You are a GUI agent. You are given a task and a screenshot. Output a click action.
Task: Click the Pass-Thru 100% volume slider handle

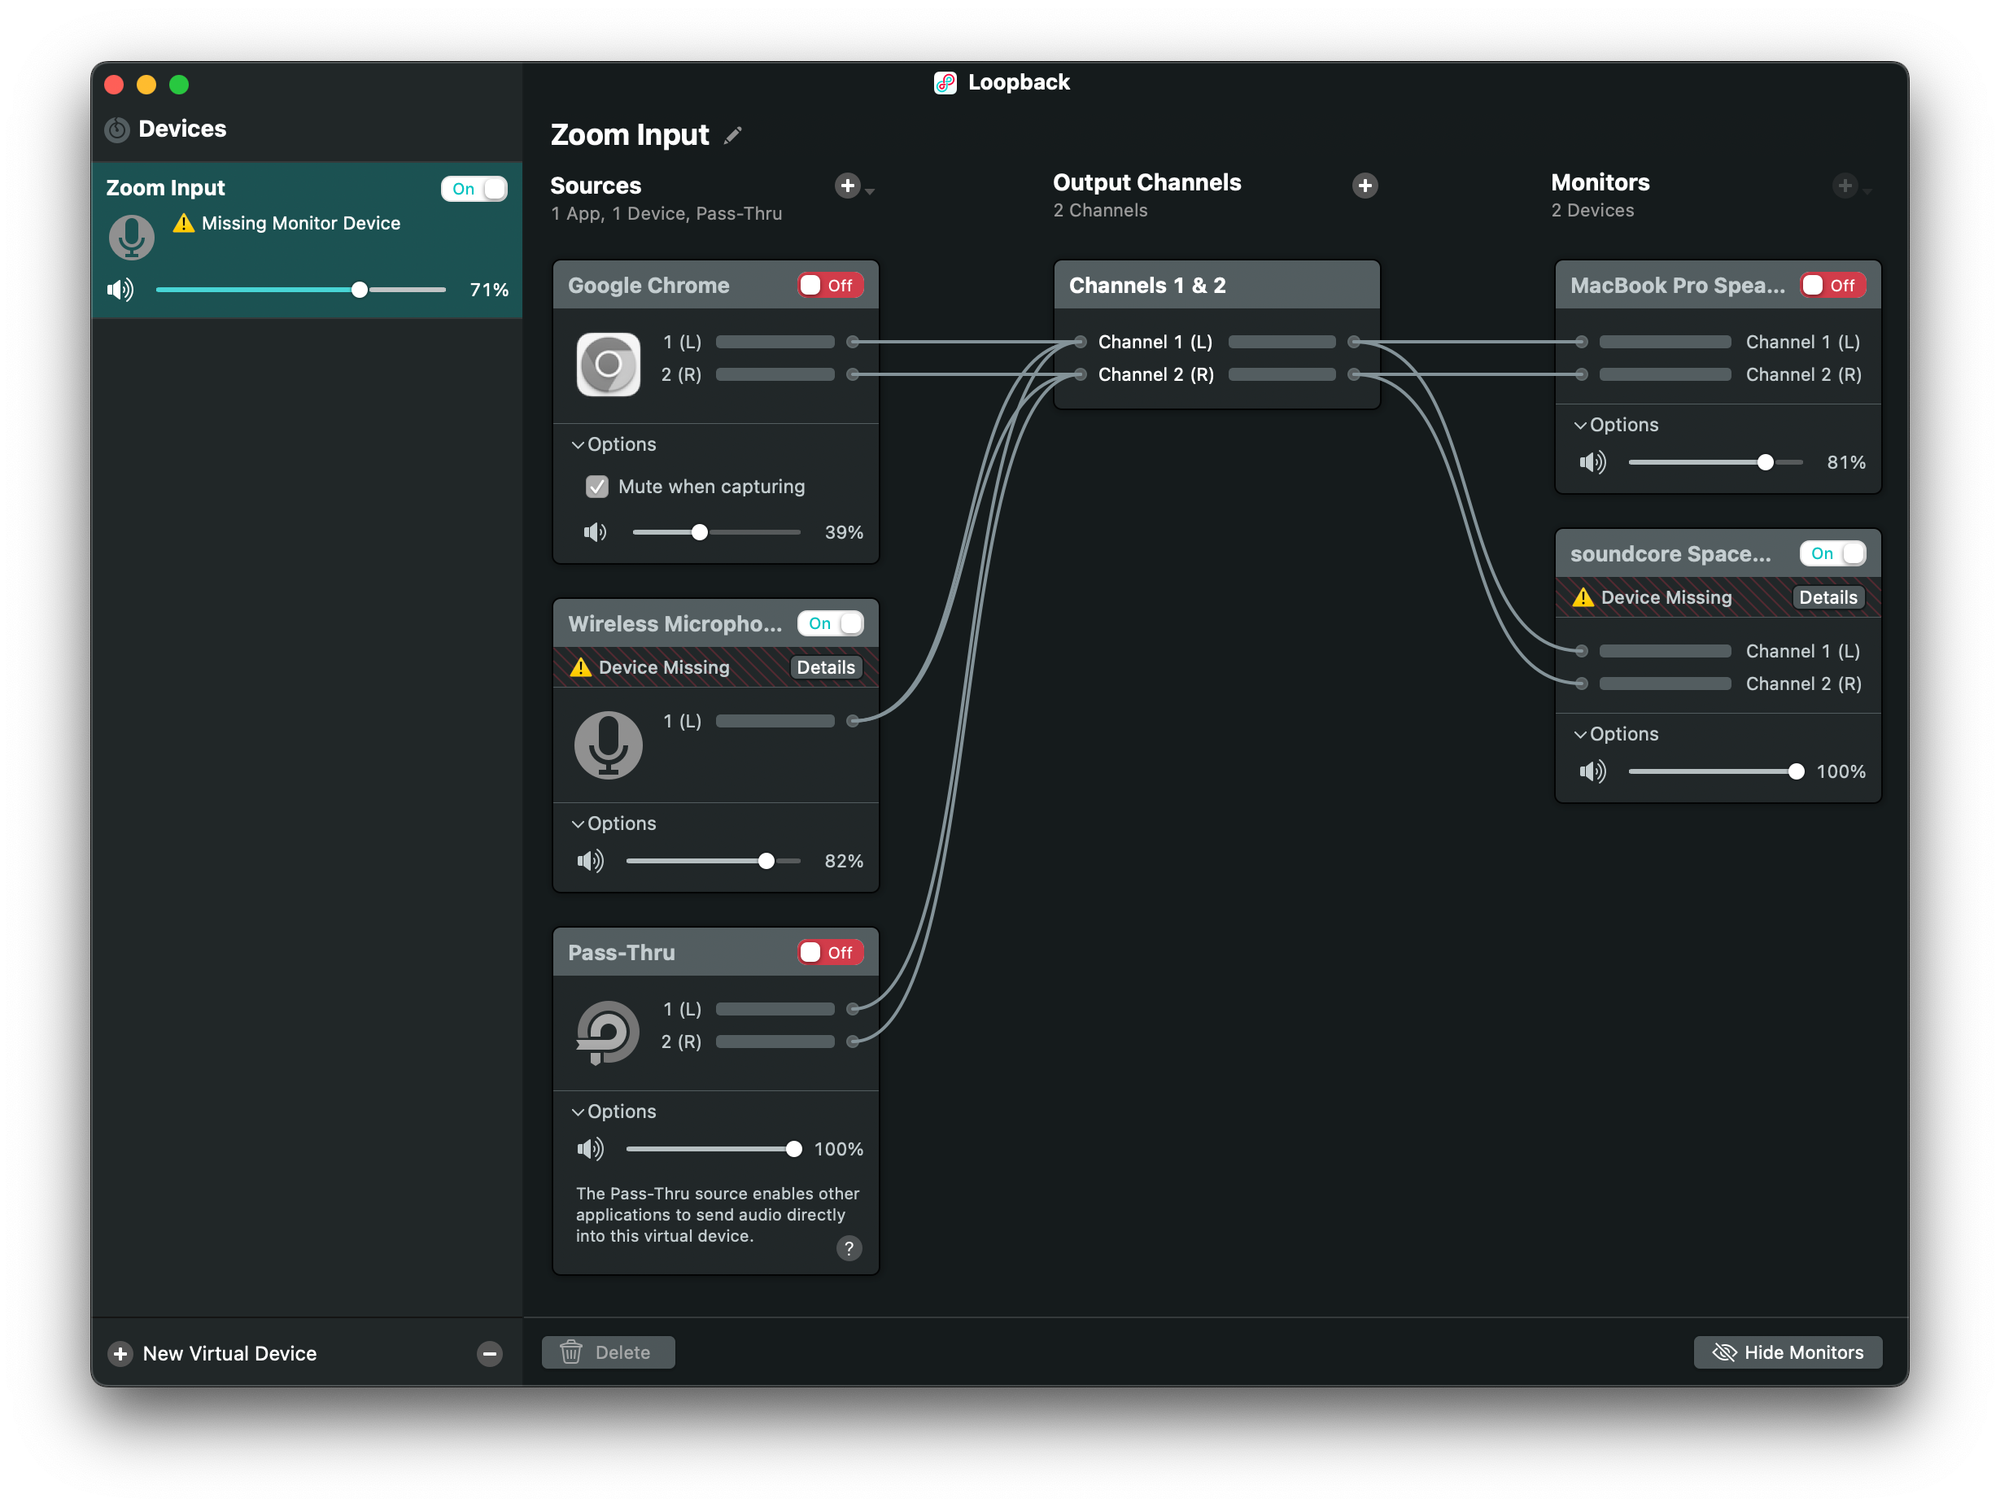click(x=793, y=1149)
